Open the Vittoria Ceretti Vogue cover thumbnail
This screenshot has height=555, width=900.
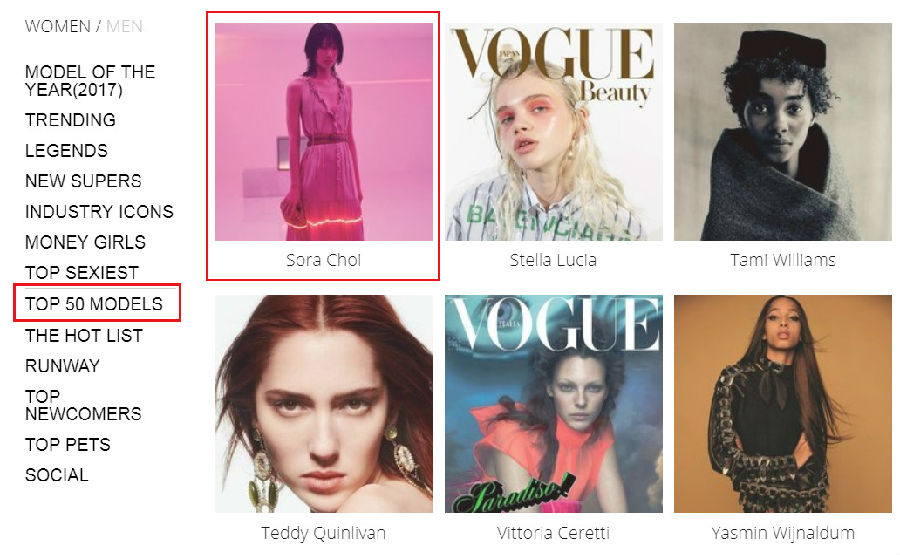coord(554,403)
